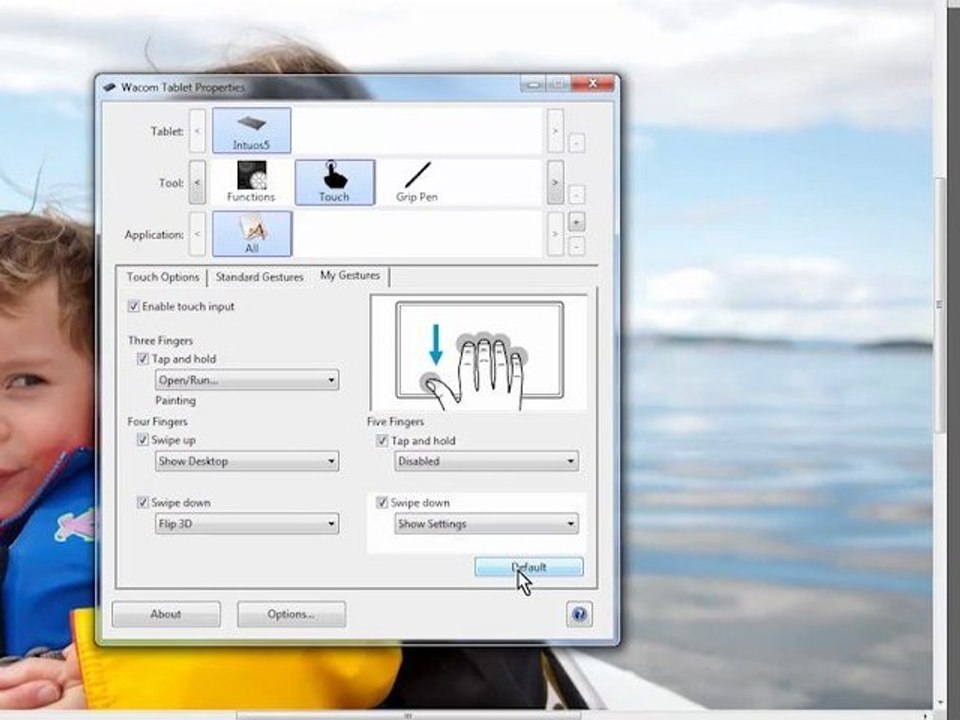Remove tool with the minus button

click(x=576, y=195)
